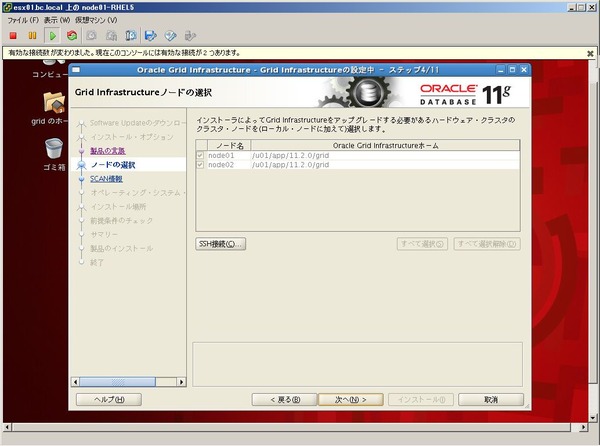600x446 pixels.
Task: Click インストール・オプション step
Action: (132, 137)
